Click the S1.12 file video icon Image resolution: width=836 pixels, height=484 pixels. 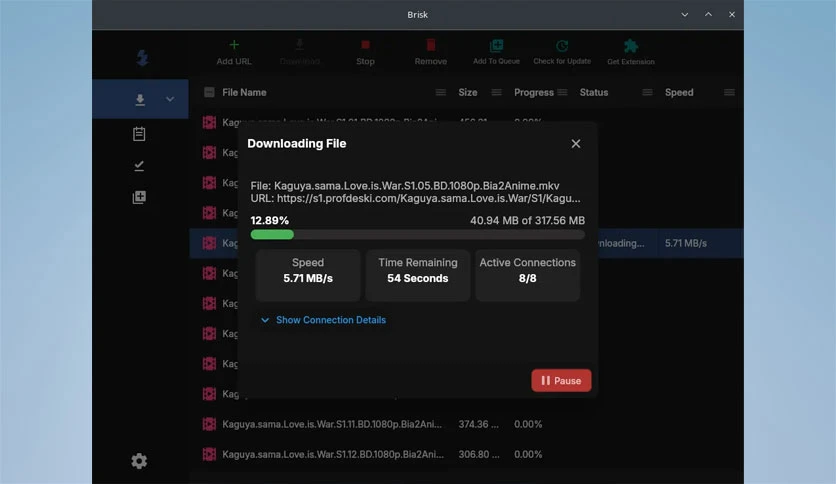click(209, 454)
